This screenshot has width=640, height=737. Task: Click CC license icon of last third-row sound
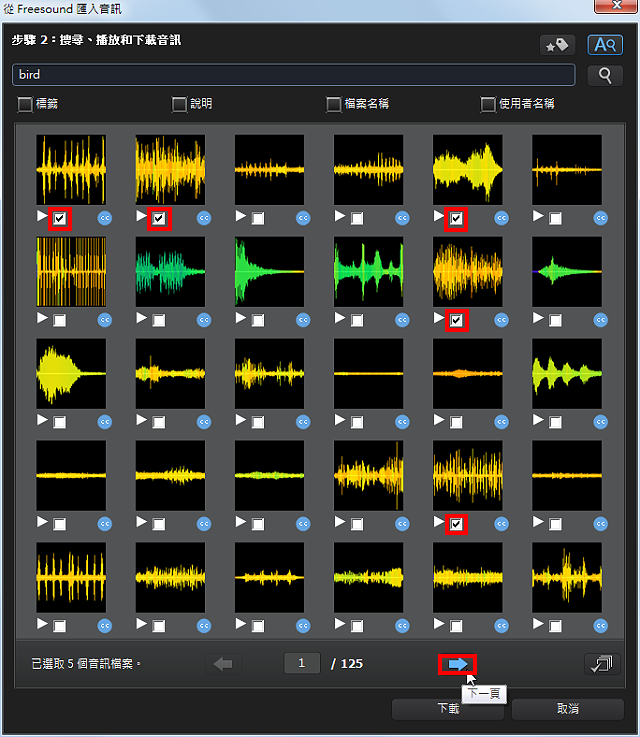click(601, 422)
